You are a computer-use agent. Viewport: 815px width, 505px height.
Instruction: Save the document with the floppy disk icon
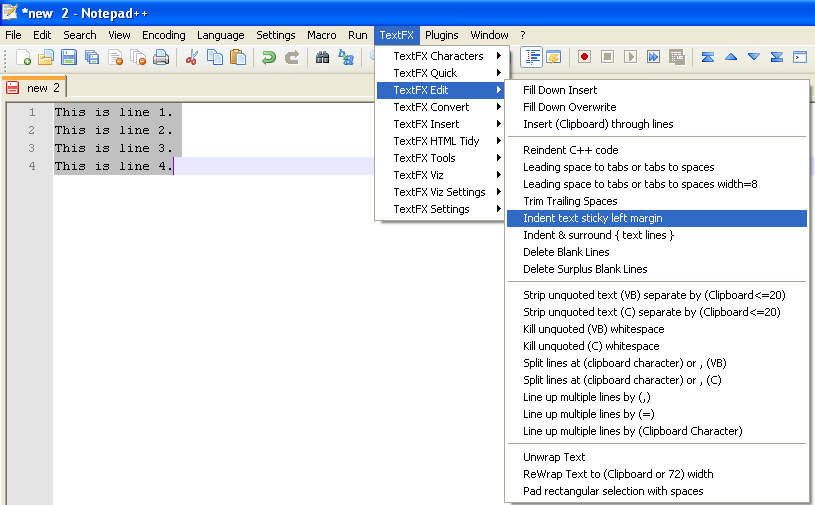[x=69, y=57]
